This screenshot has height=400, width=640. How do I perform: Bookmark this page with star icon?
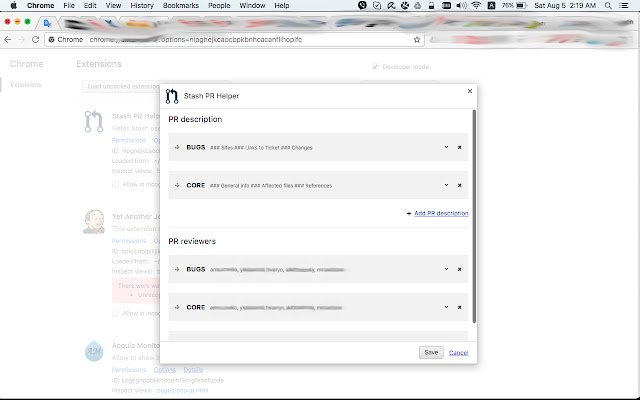coord(417,40)
